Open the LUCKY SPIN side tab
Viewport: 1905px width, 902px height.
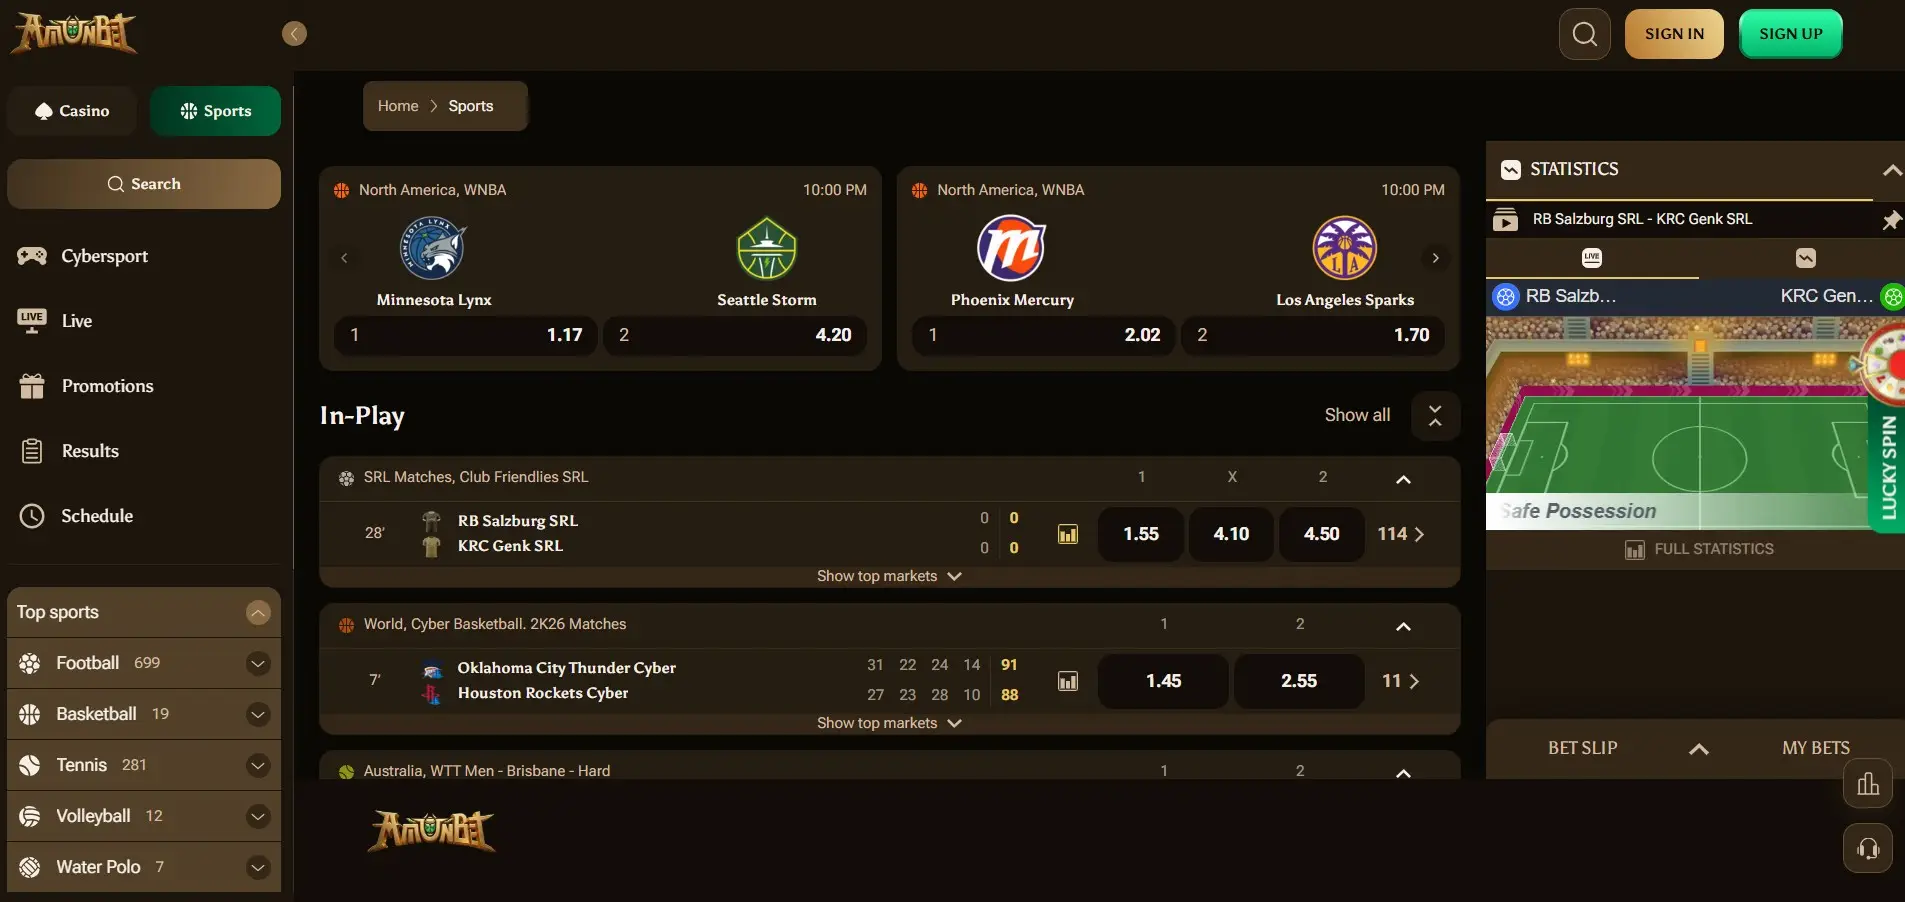1888,466
